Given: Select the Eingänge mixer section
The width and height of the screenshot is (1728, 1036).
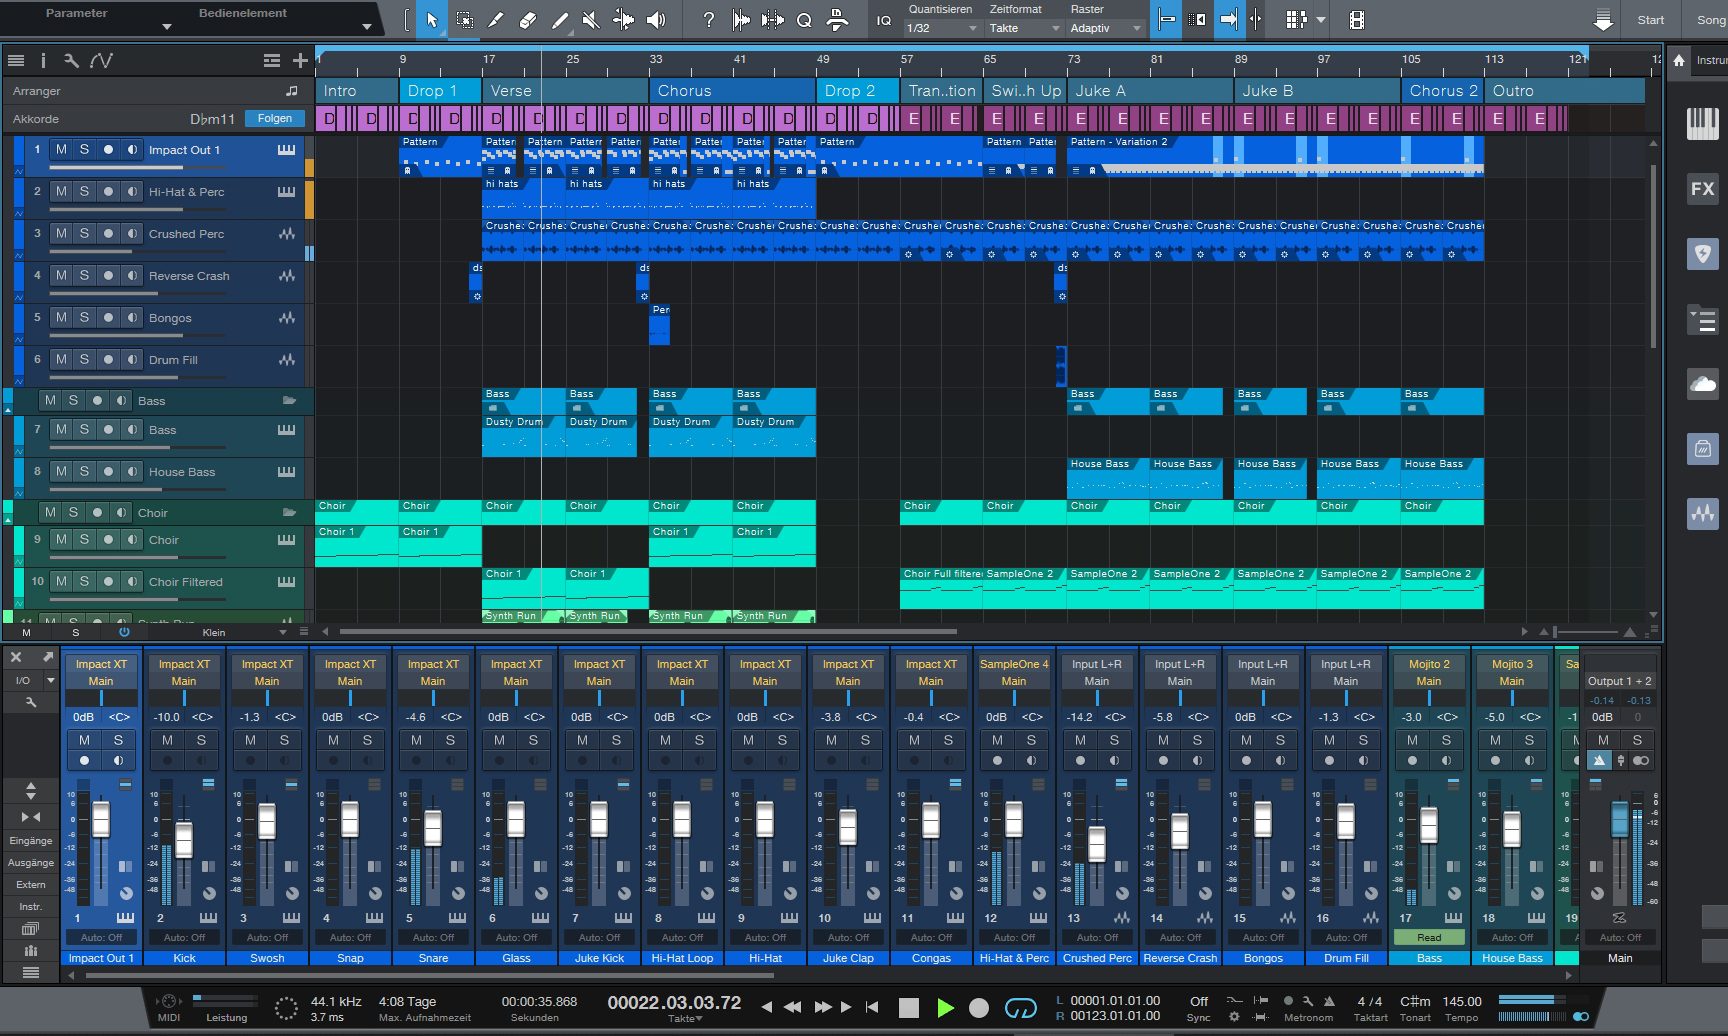Looking at the screenshot, I should [x=31, y=841].
